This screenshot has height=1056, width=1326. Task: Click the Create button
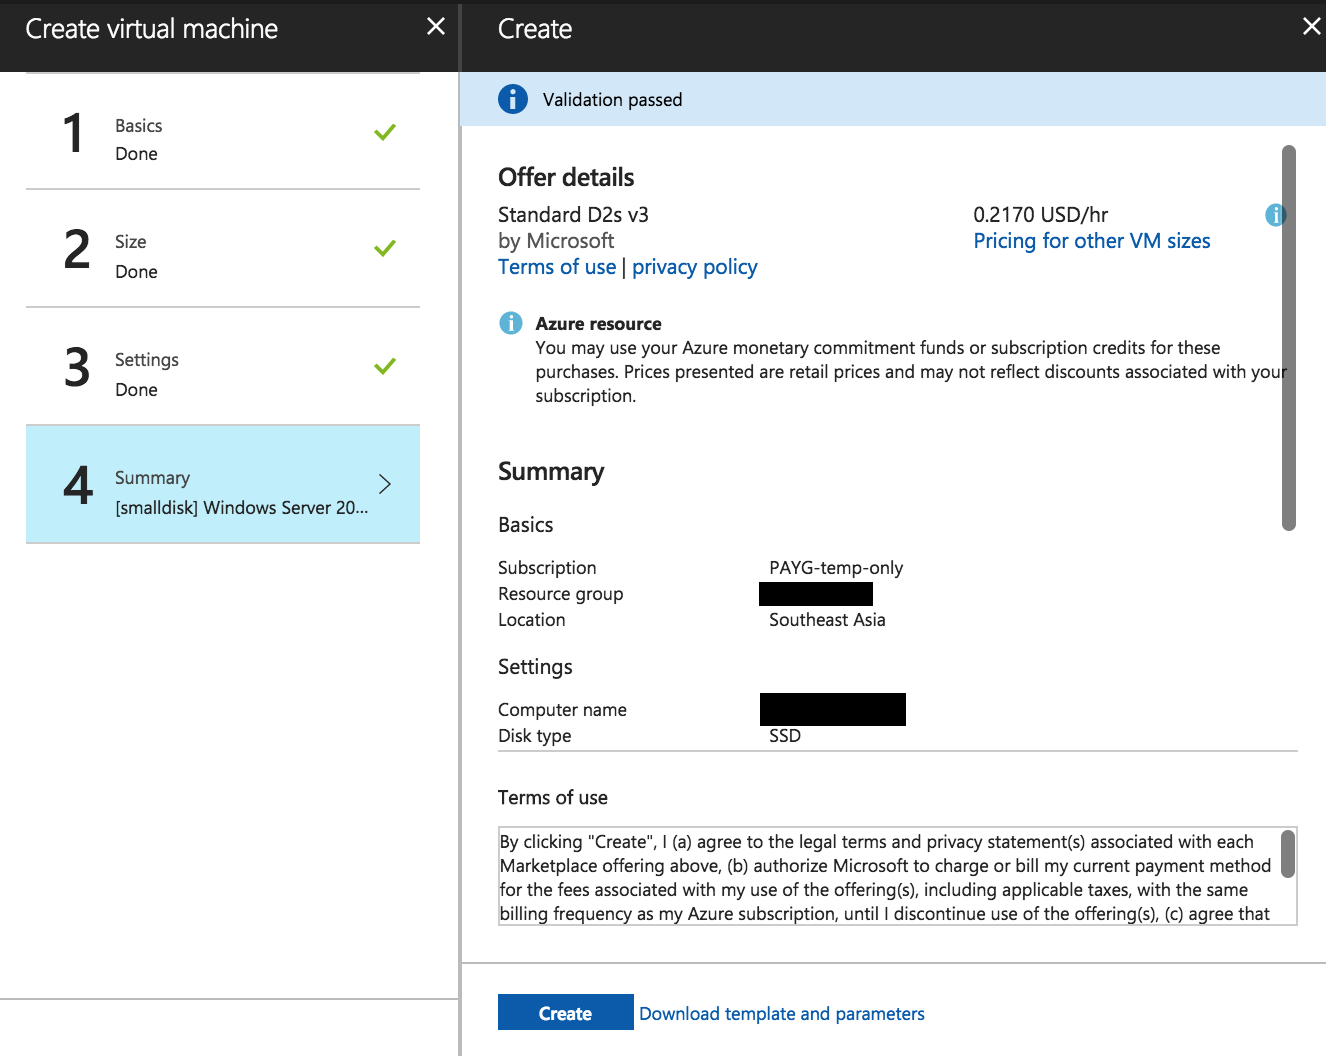[565, 1012]
